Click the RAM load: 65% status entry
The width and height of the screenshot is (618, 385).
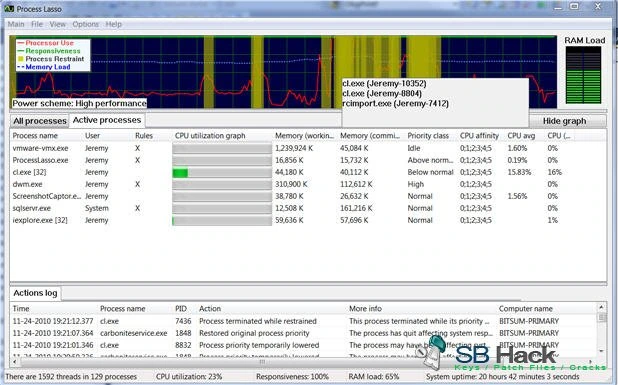374,377
